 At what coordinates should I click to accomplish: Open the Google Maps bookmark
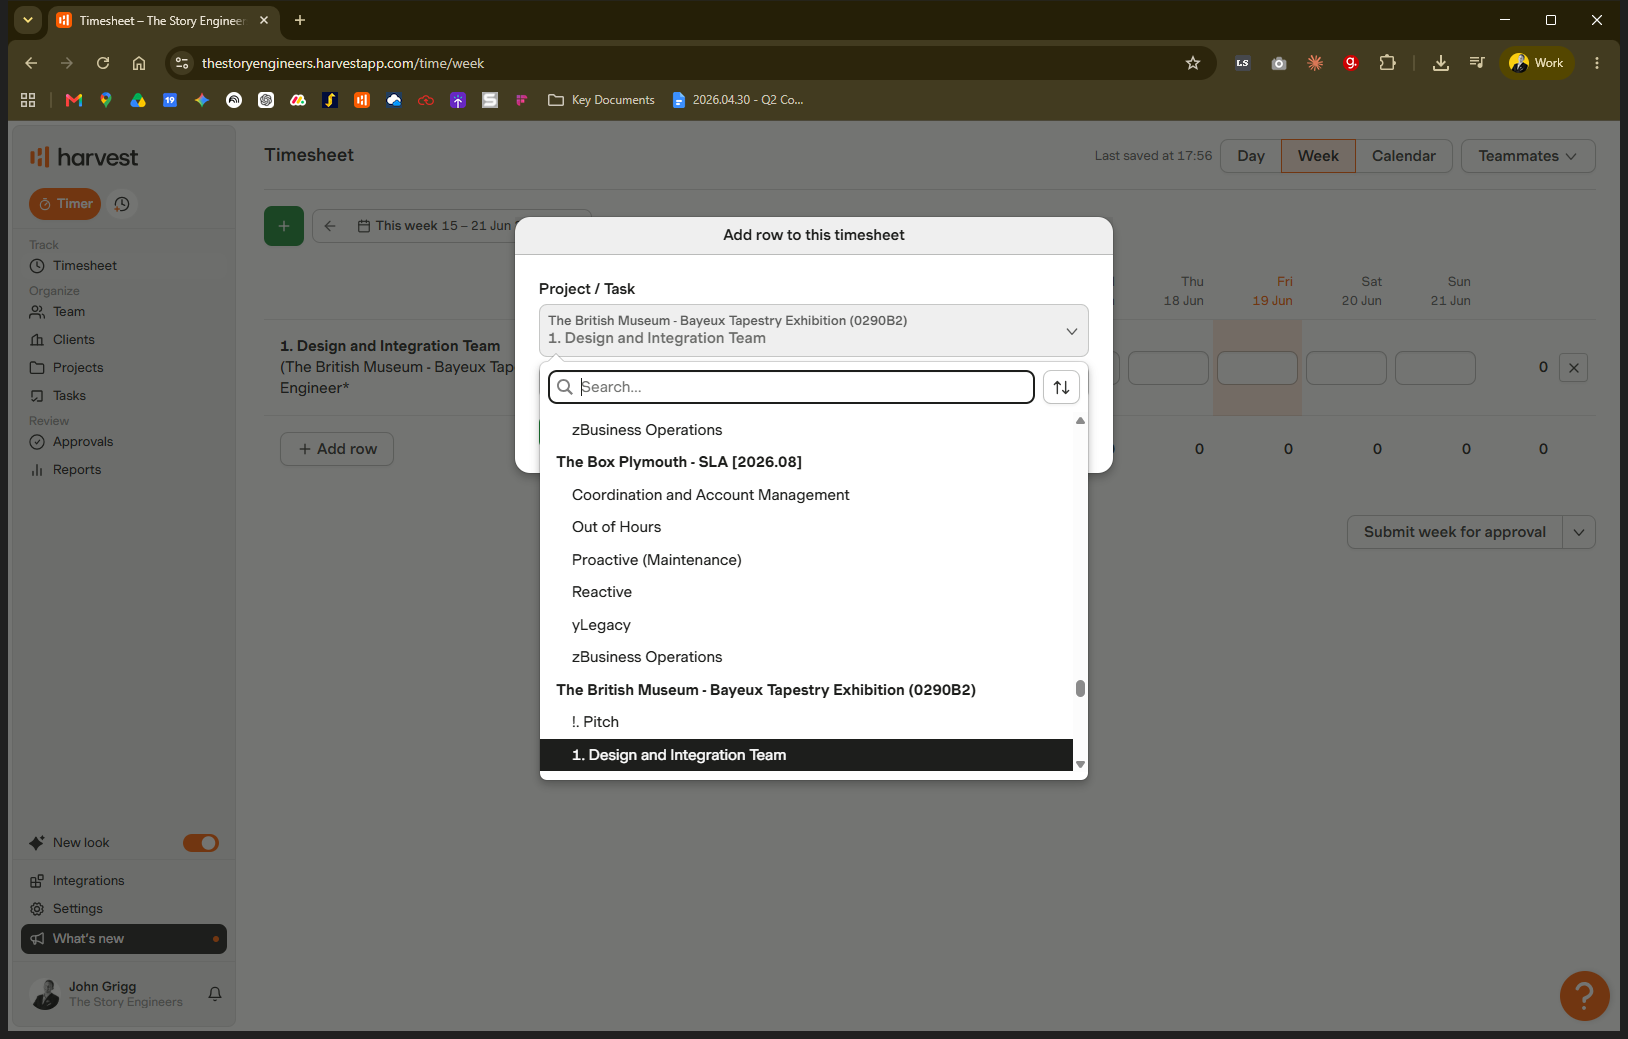pyautogui.click(x=106, y=100)
